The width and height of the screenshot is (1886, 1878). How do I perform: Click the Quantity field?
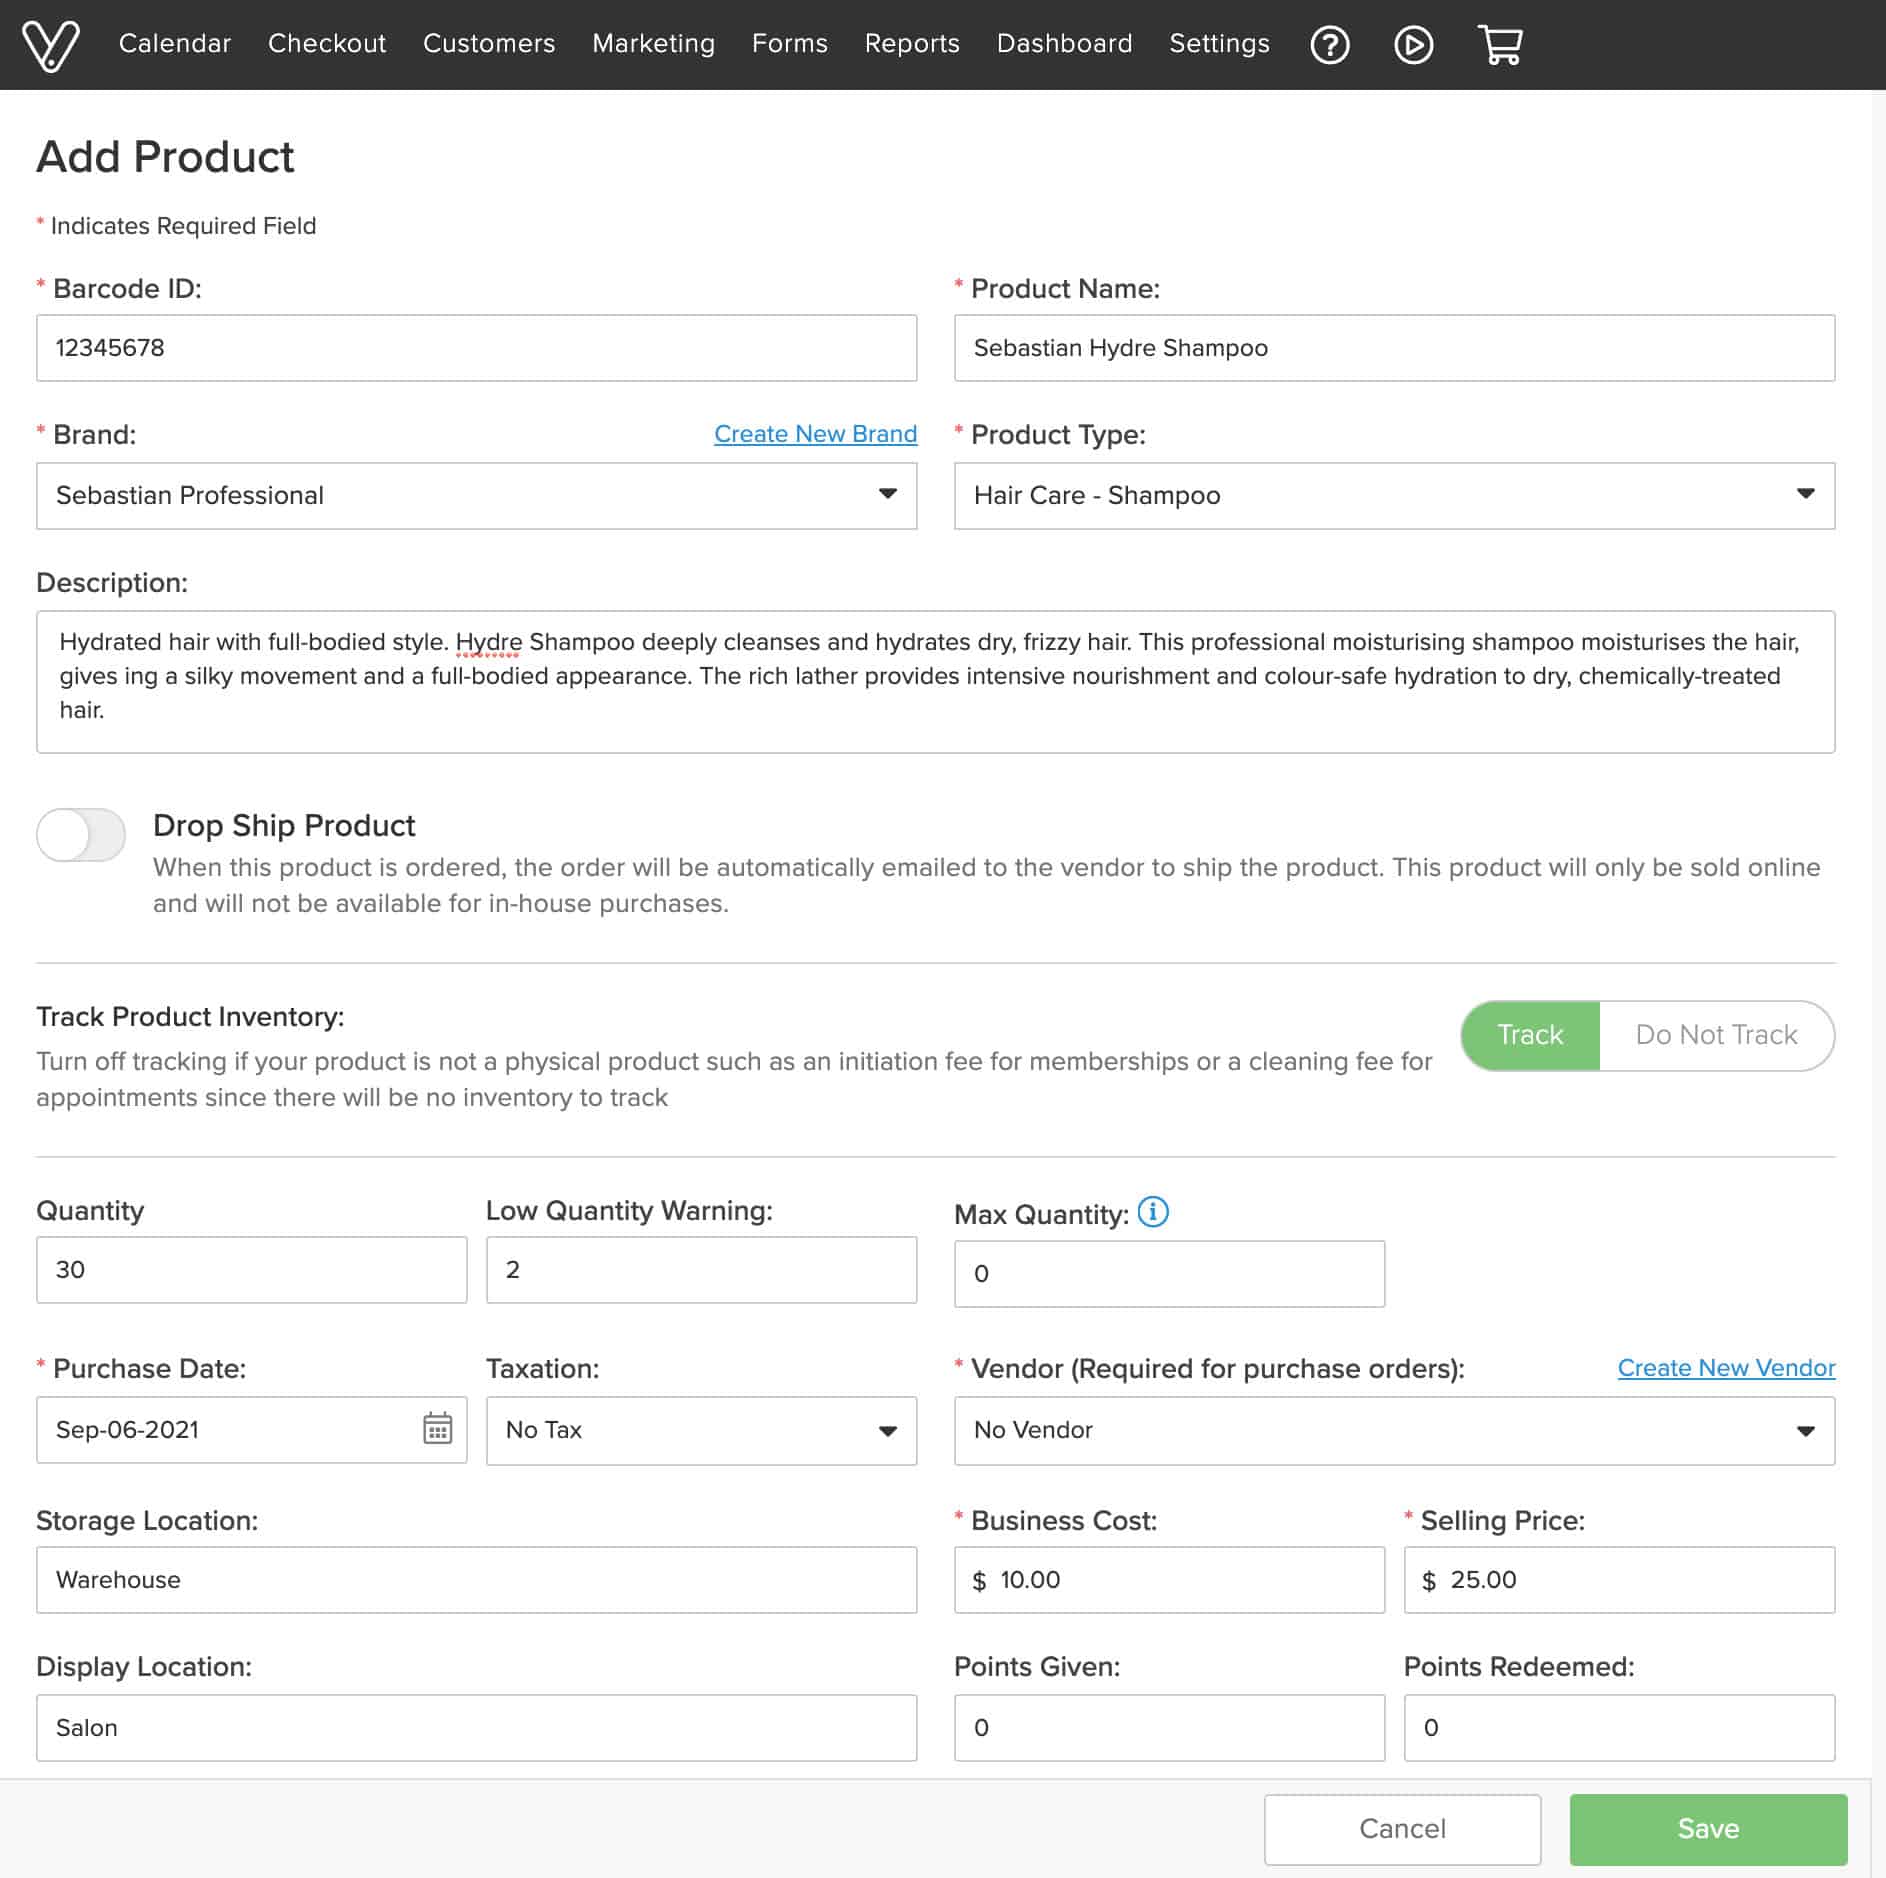pos(252,1270)
